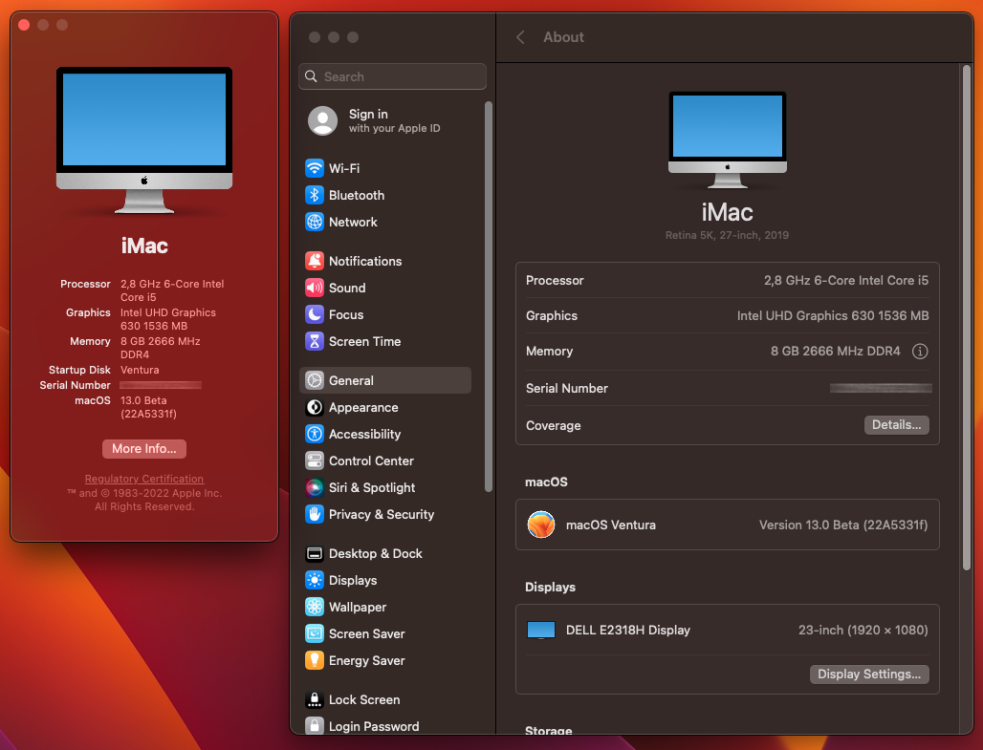The height and width of the screenshot is (750, 983).
Task: Click the Appearance icon
Action: [314, 407]
